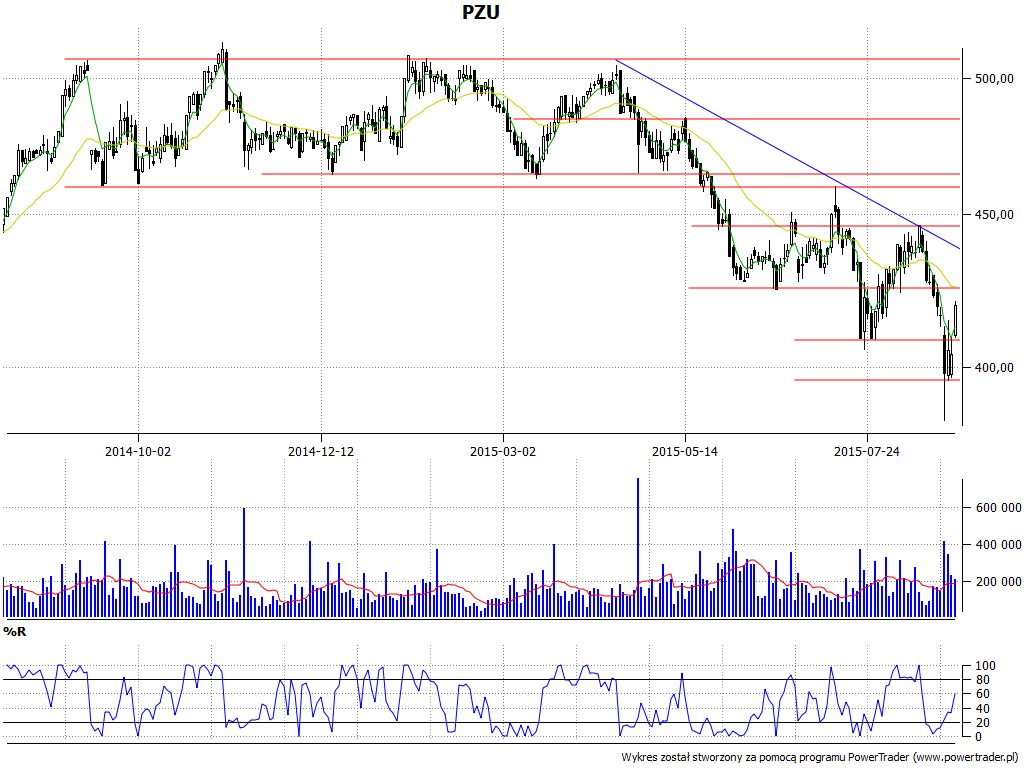Select the 500,00 price axis label

click(x=994, y=78)
